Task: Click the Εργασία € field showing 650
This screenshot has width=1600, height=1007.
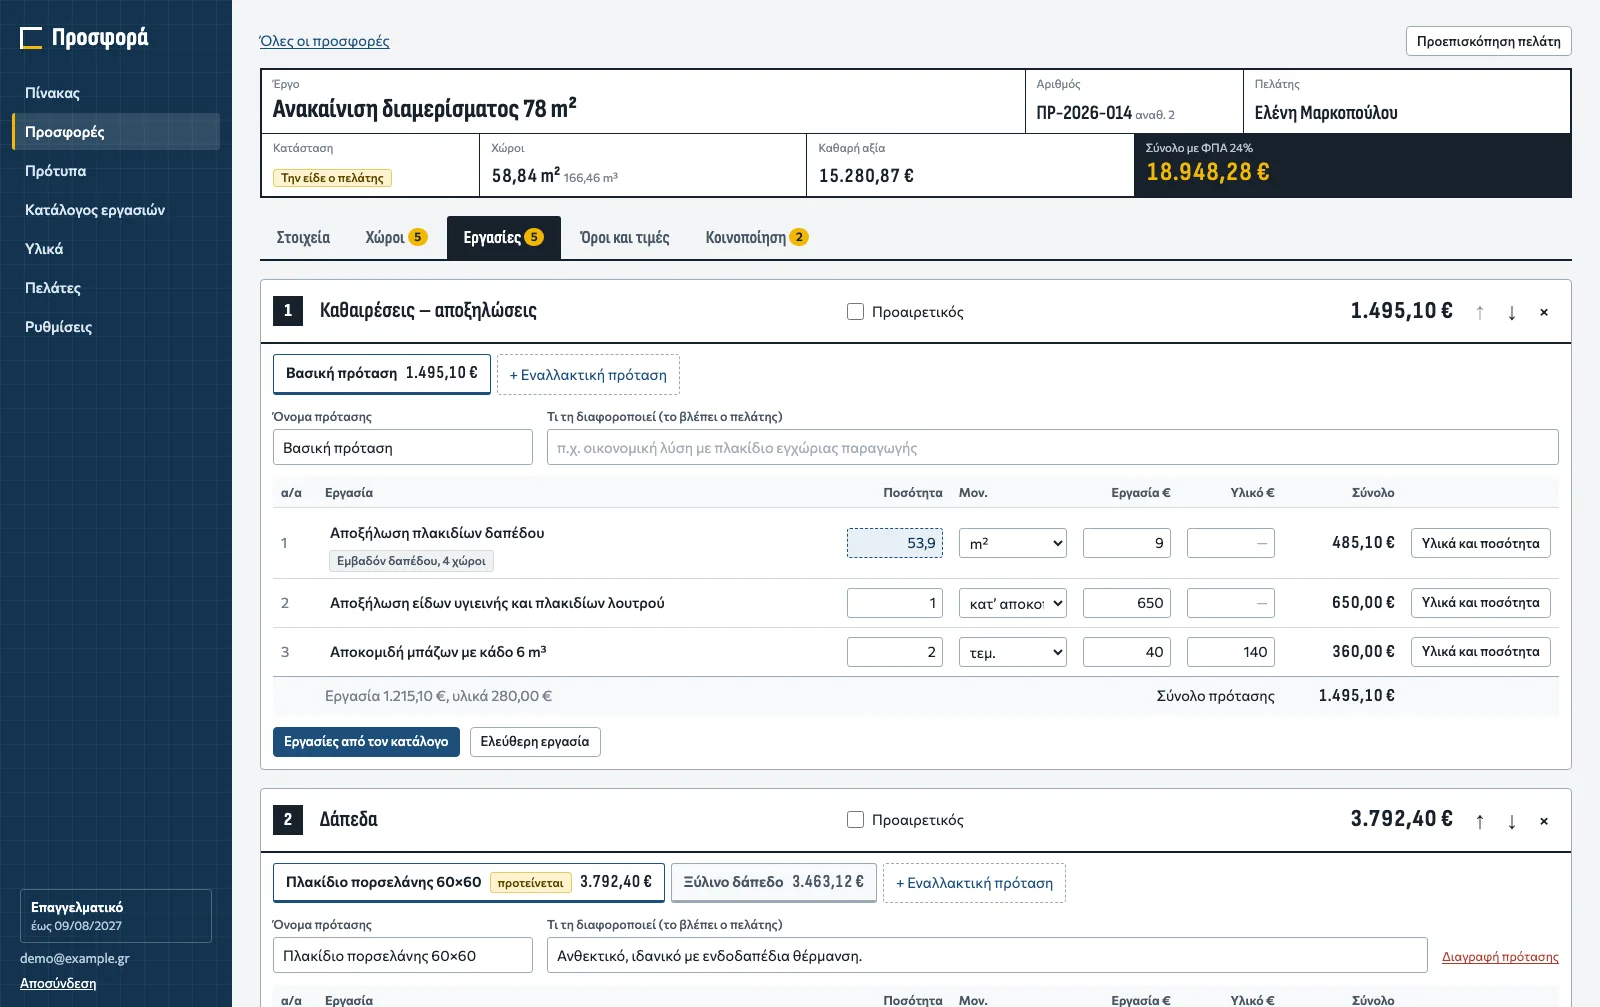Action: pos(1127,603)
